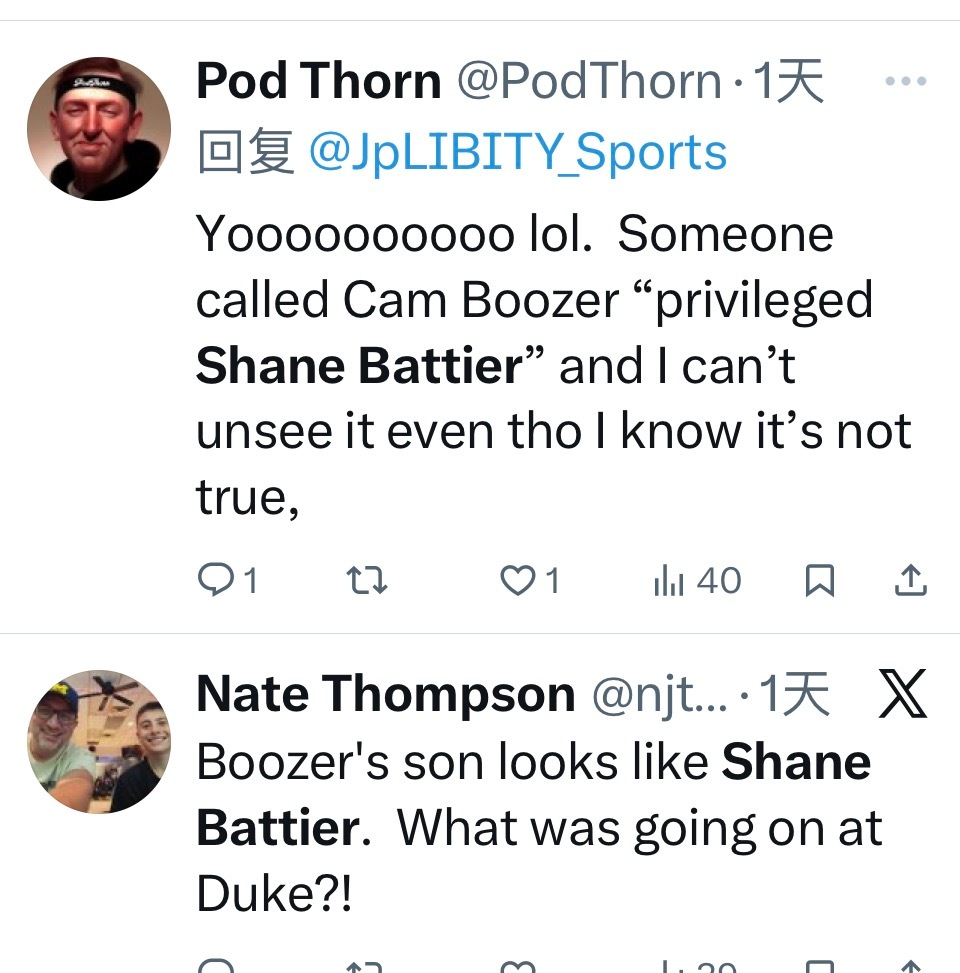Tap the @PodThorn handle
Screen dimensions: 960x973
589,82
